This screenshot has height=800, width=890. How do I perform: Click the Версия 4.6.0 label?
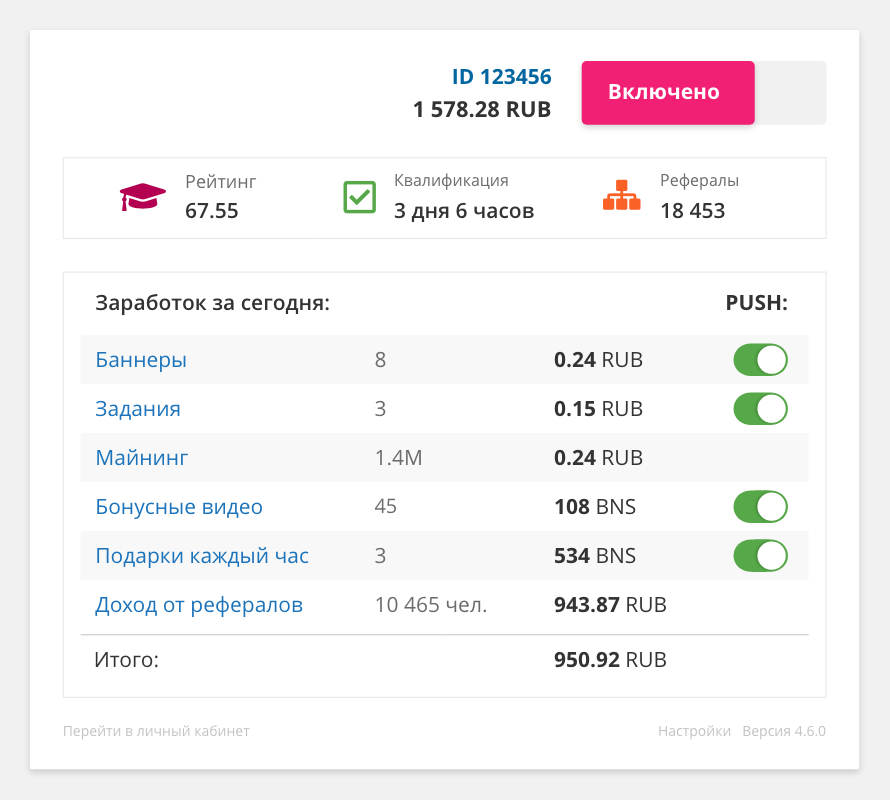click(x=784, y=731)
